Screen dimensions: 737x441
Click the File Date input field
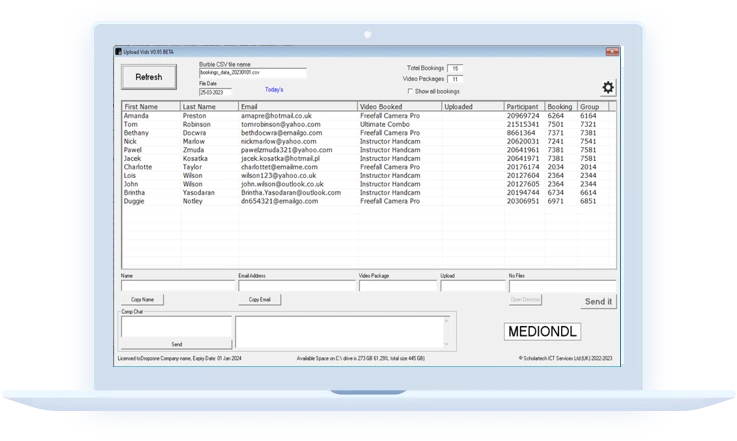[215, 91]
